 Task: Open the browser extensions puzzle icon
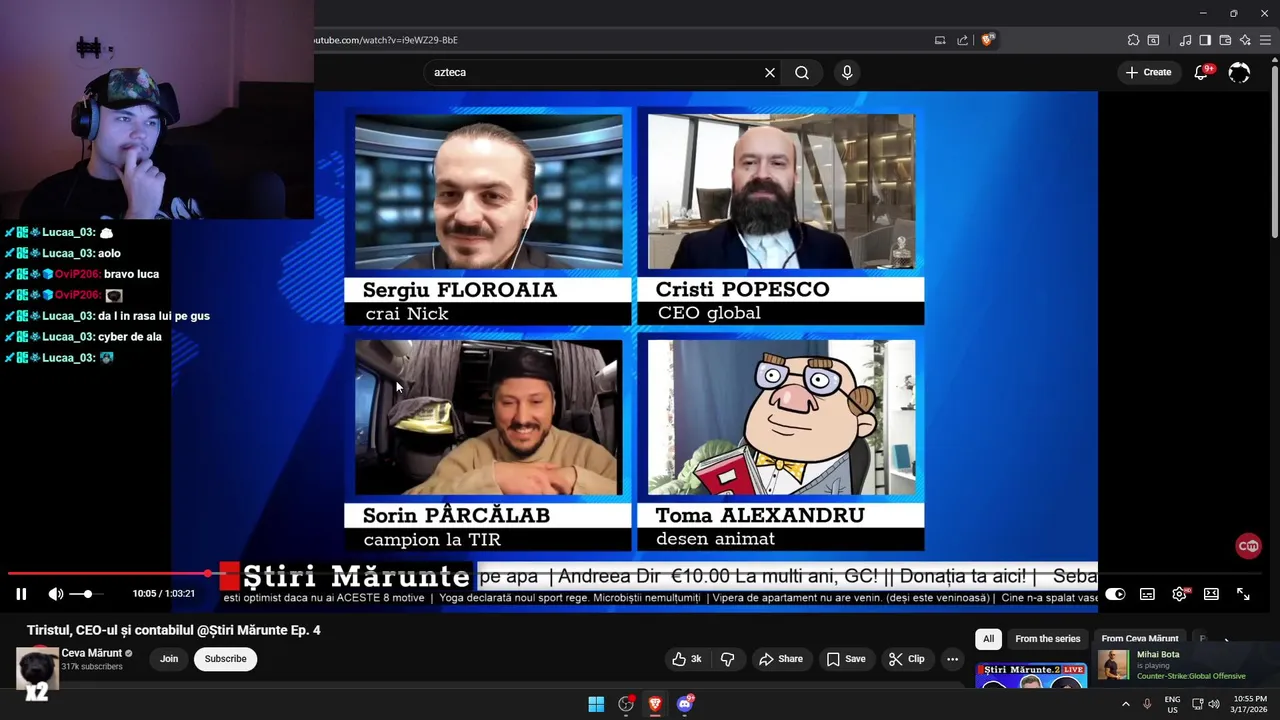point(1133,40)
